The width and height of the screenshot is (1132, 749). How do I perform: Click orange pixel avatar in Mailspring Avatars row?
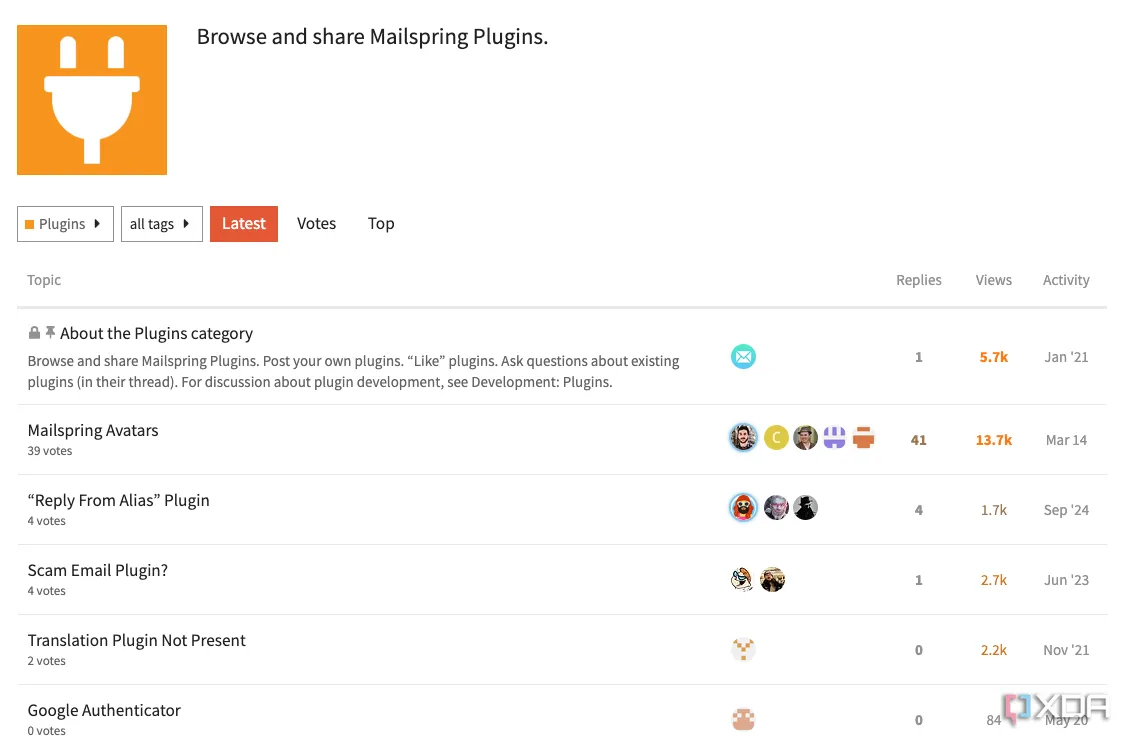click(863, 437)
